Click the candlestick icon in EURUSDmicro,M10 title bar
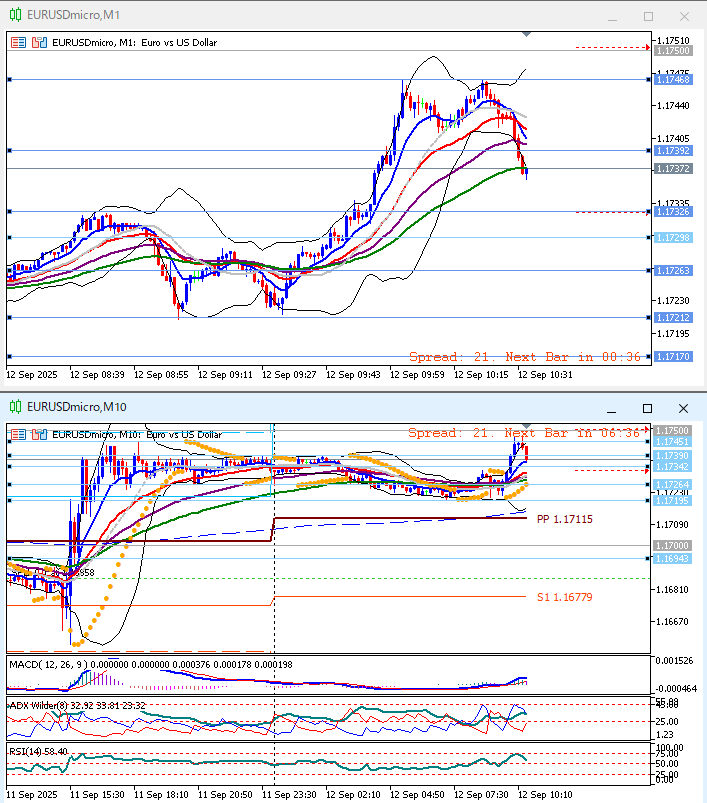The width and height of the screenshot is (707, 803). [15, 408]
